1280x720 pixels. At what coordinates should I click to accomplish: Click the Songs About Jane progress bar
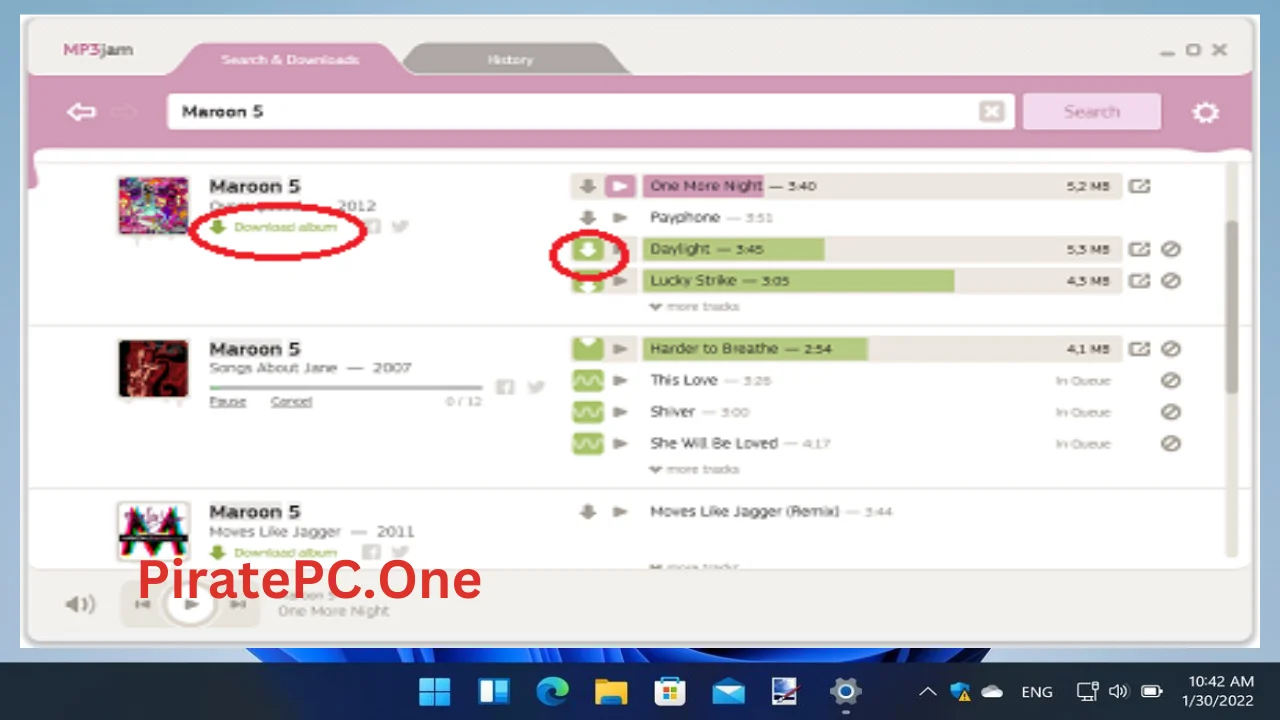pos(345,387)
